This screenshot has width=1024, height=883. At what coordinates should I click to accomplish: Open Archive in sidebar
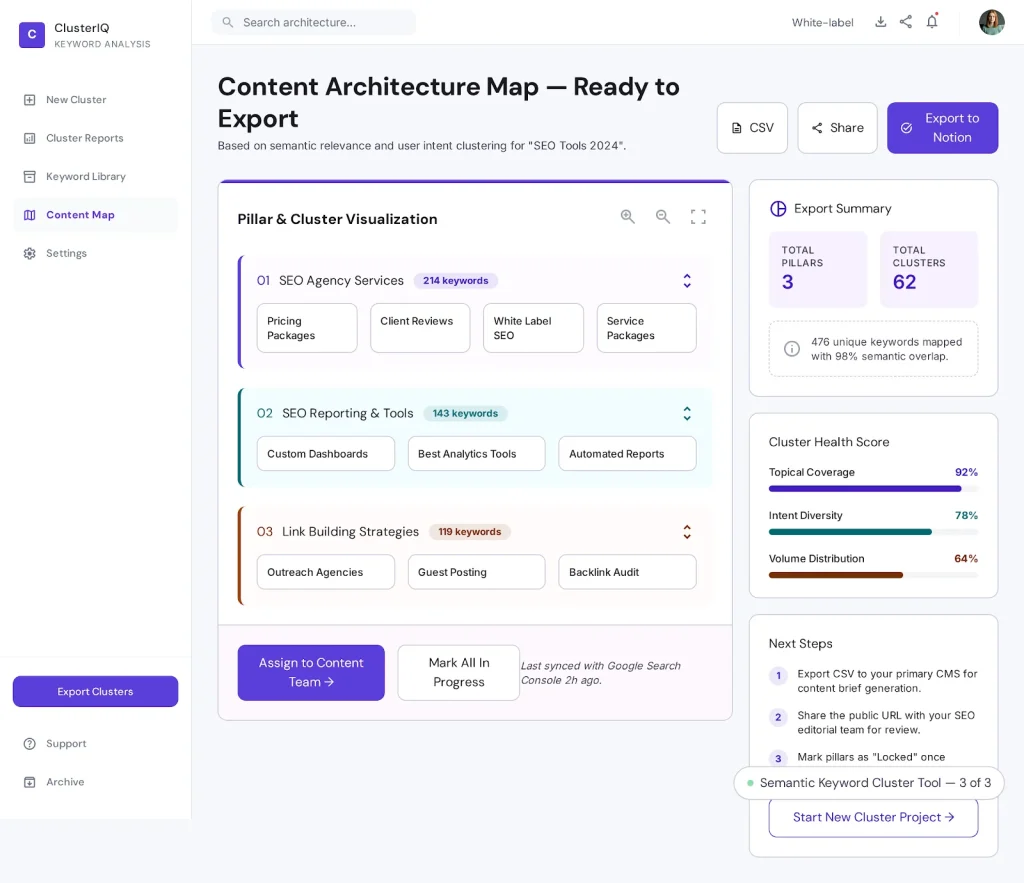point(95,782)
